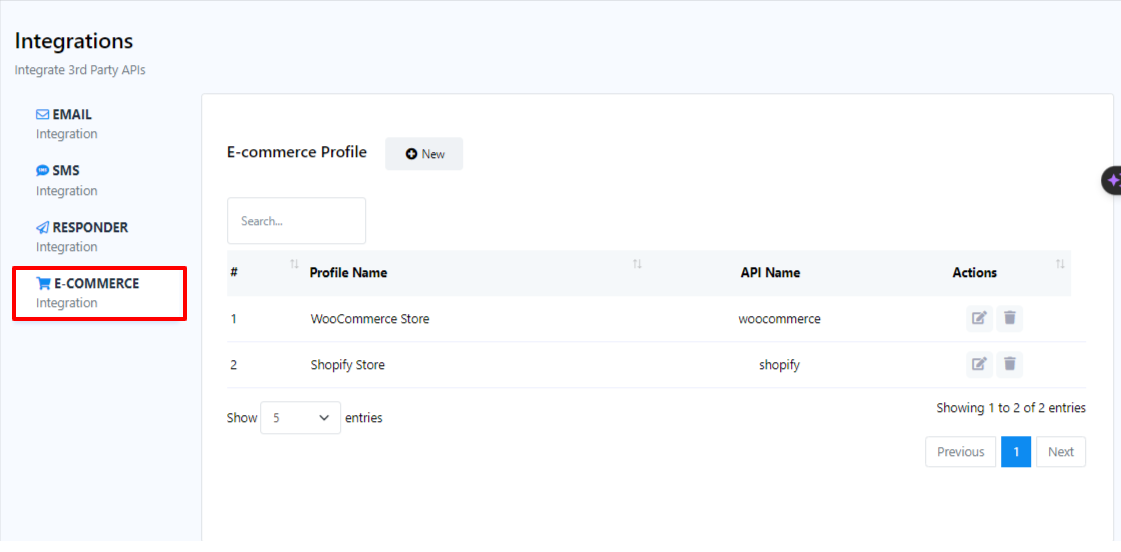Click the API Name column header

(x=770, y=273)
